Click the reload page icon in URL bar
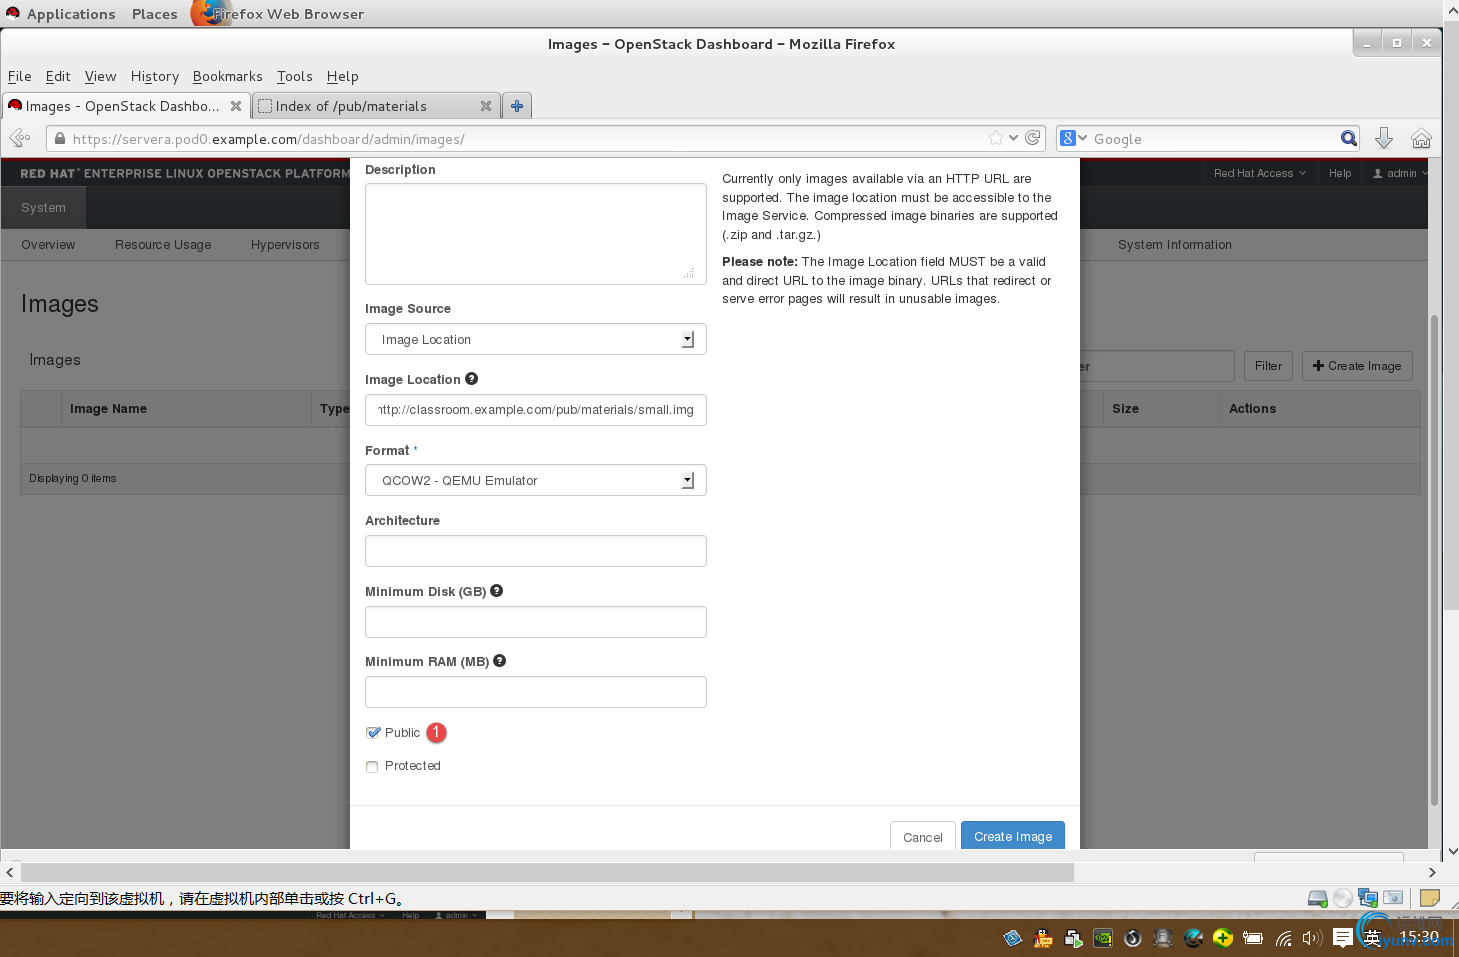Screen dimensions: 1459x957 (x=1033, y=138)
